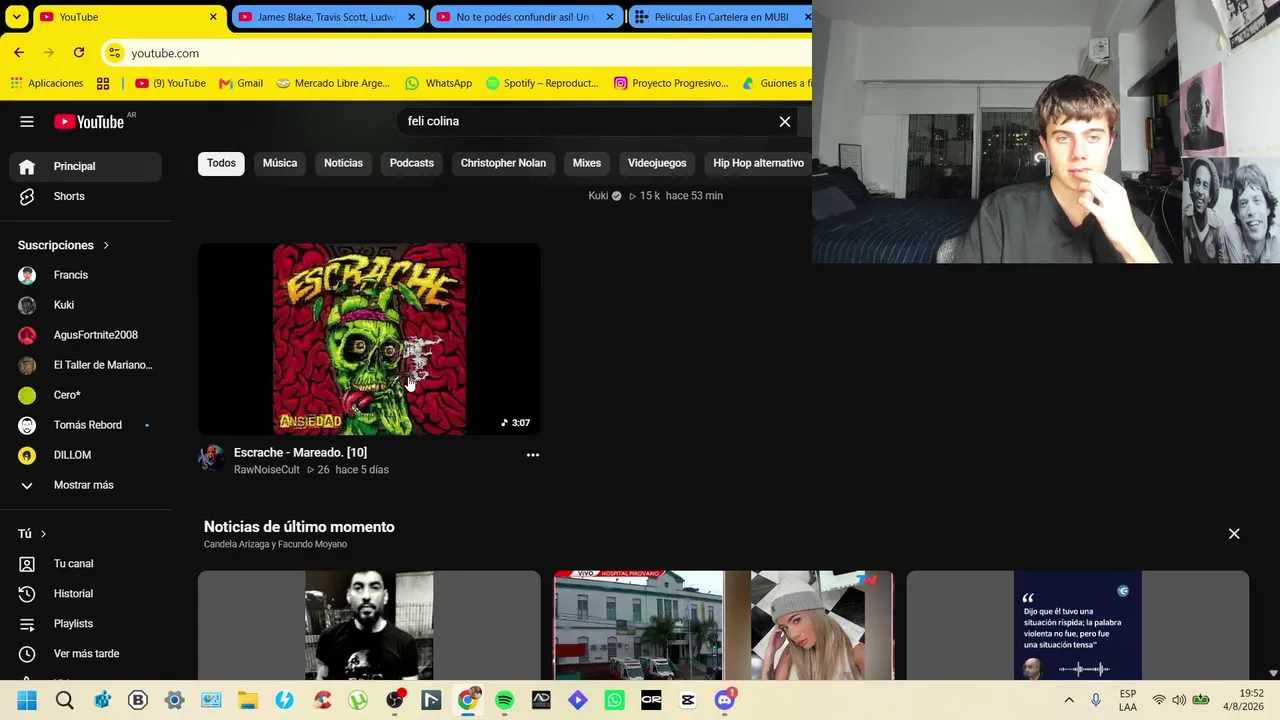Viewport: 1280px width, 720px height.
Task: Select the Mixes filter chip
Action: (x=587, y=163)
